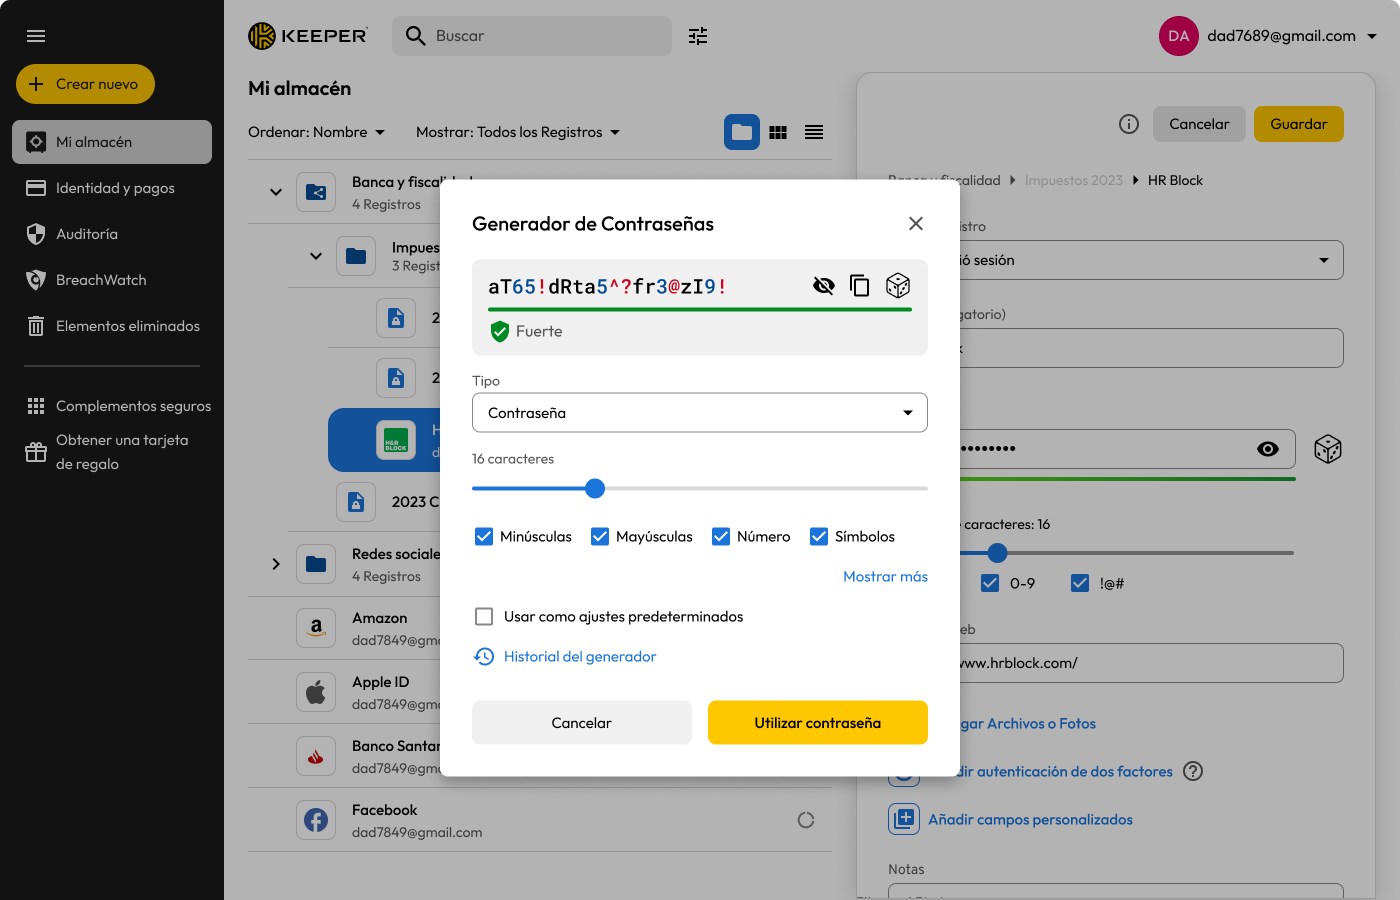The image size is (1400, 900).
Task: Uncheck the Mayúsculas checkbox
Action: click(600, 536)
